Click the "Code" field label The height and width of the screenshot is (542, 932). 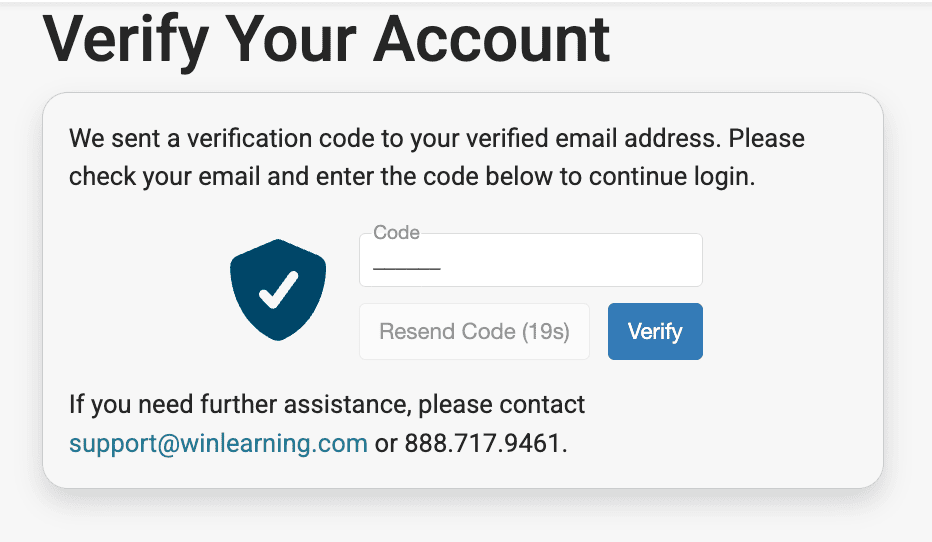(396, 233)
